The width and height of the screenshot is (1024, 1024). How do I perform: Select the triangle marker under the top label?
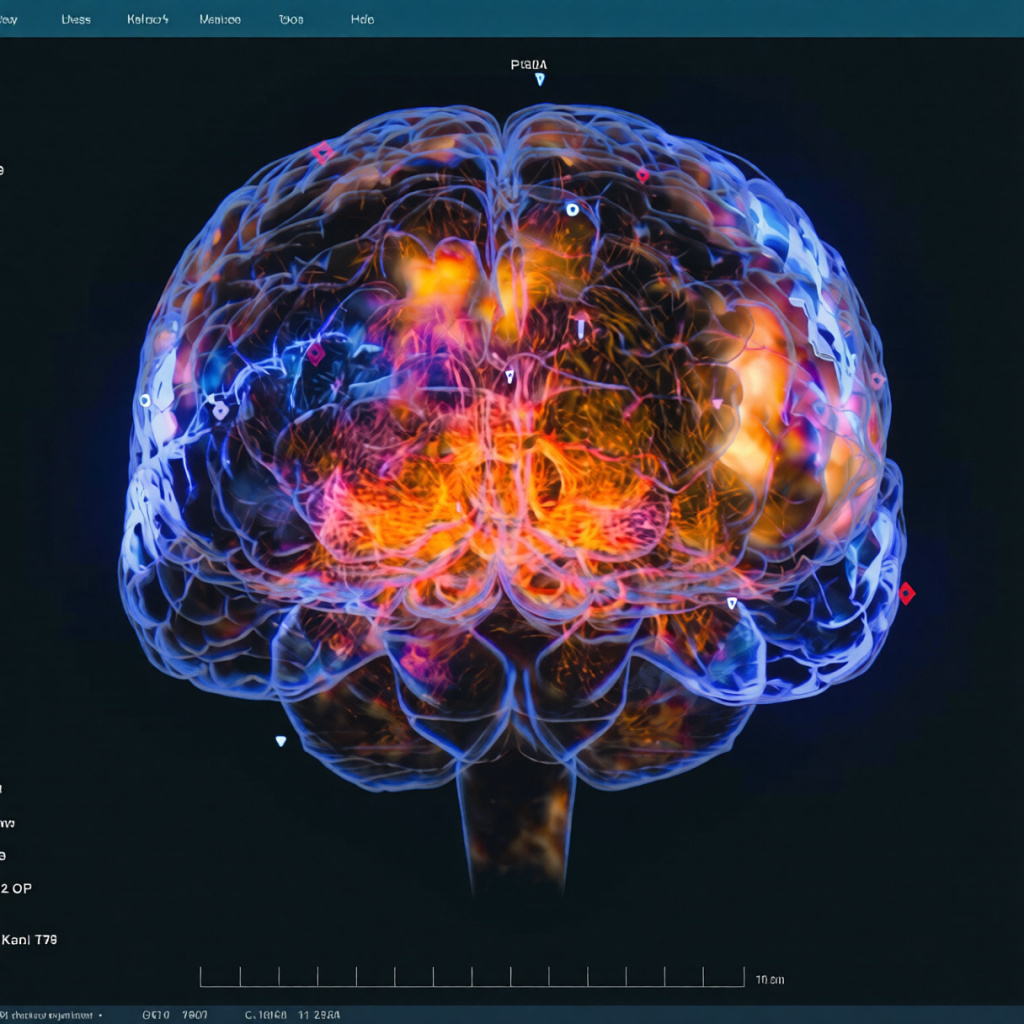[539, 80]
